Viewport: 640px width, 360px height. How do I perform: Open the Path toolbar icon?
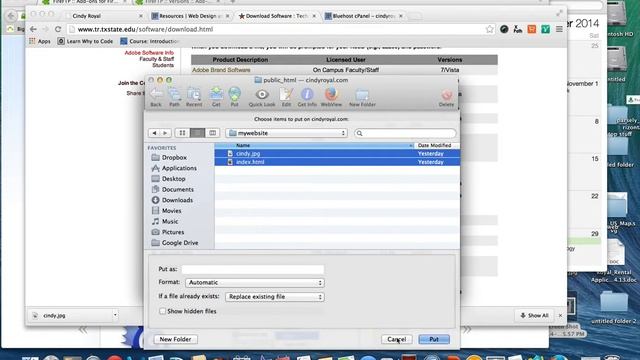174,97
